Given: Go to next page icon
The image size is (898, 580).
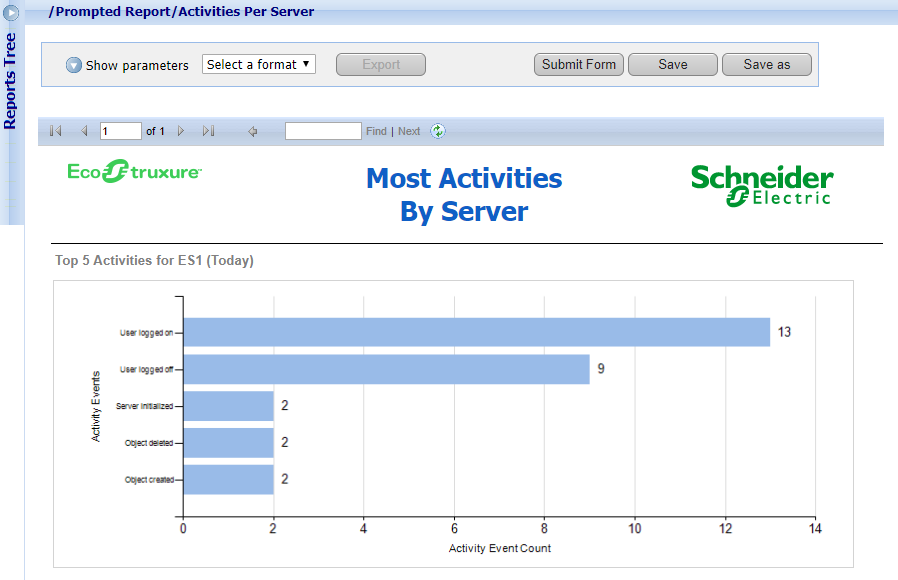Looking at the screenshot, I should click(x=181, y=131).
